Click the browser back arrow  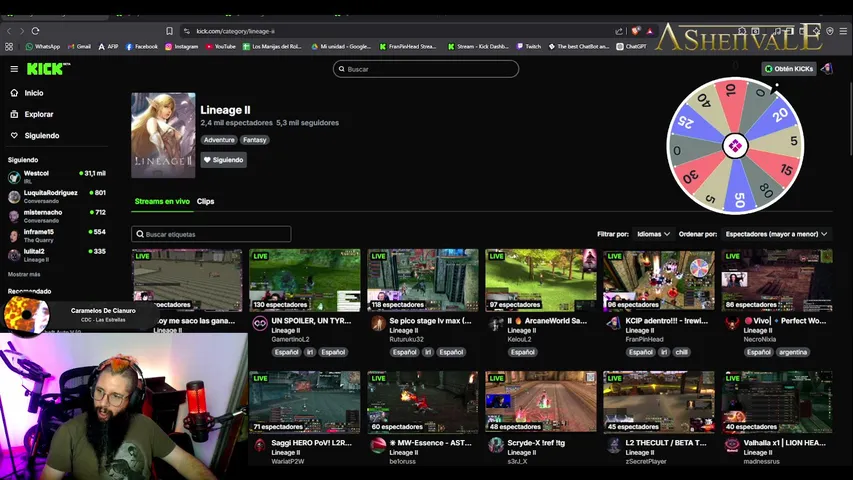9,31
